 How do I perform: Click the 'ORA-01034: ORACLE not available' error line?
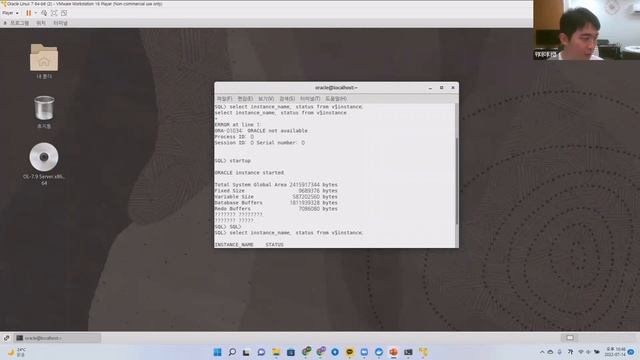(261, 131)
